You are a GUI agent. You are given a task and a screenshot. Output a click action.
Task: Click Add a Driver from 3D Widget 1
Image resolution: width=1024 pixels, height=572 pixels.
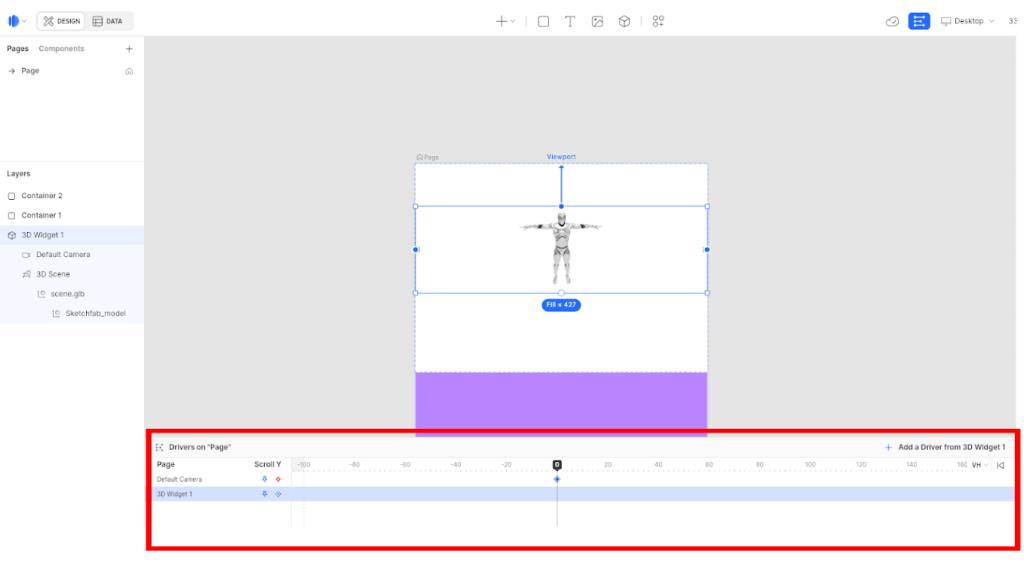(x=944, y=447)
